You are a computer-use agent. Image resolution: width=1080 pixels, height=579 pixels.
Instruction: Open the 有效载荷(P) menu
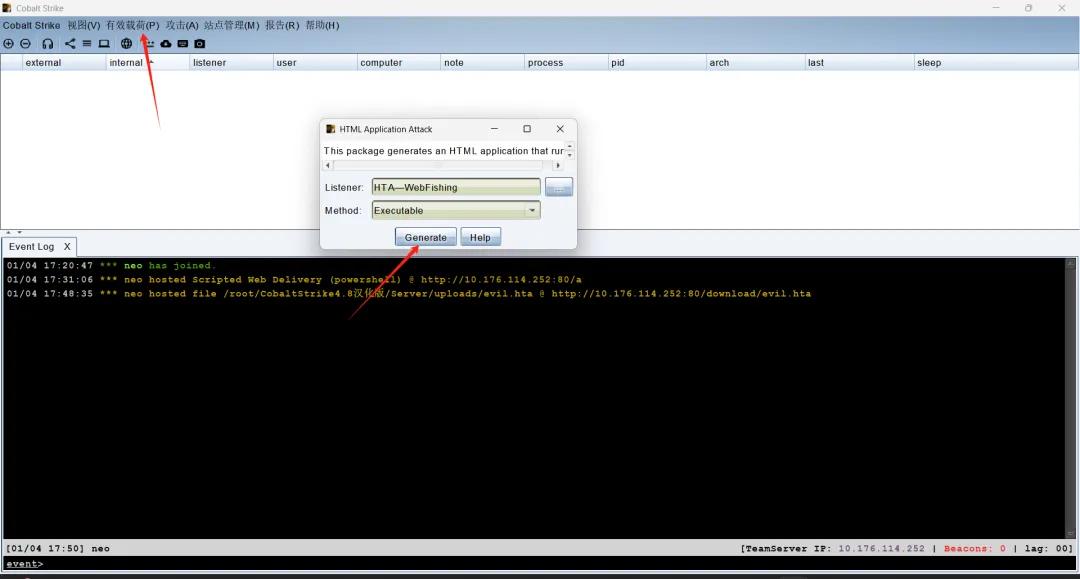(132, 25)
